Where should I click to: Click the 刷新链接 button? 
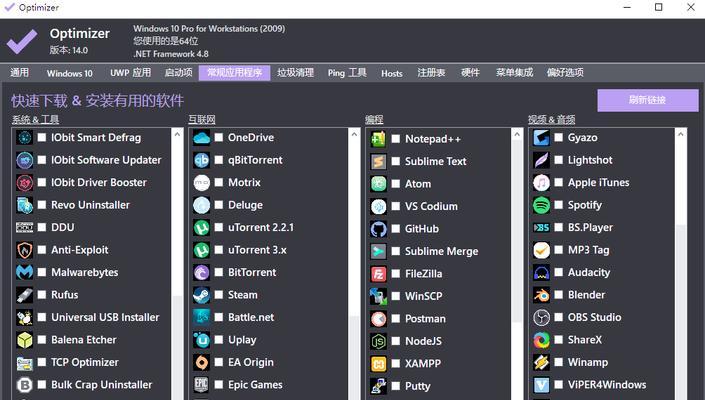pos(648,100)
